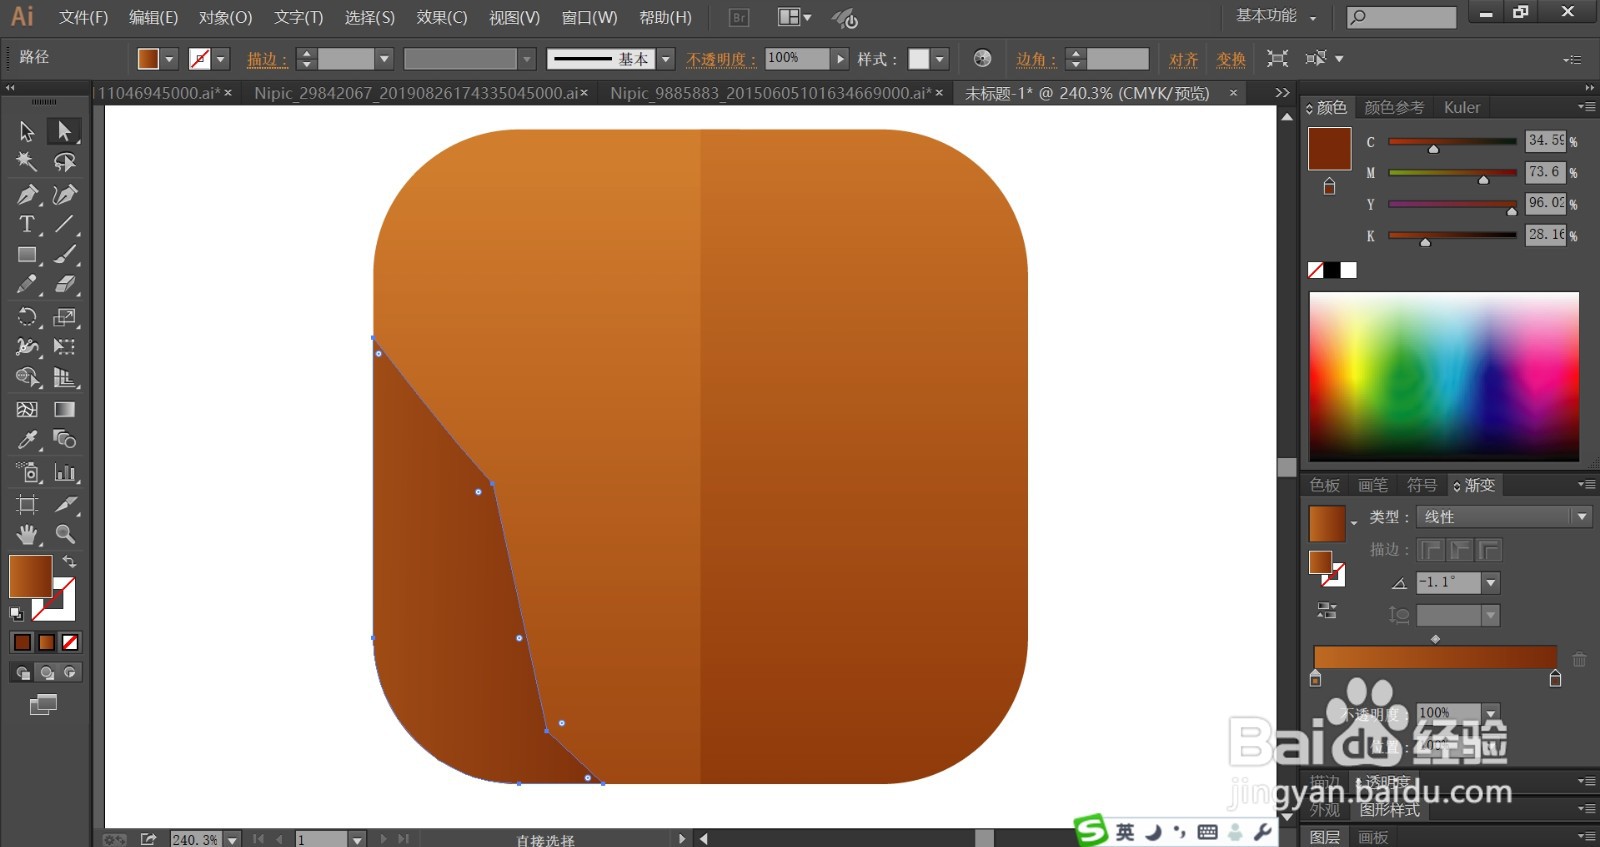Image resolution: width=1600 pixels, height=847 pixels.
Task: Open the stroke weight dropdown
Action: click(x=384, y=59)
